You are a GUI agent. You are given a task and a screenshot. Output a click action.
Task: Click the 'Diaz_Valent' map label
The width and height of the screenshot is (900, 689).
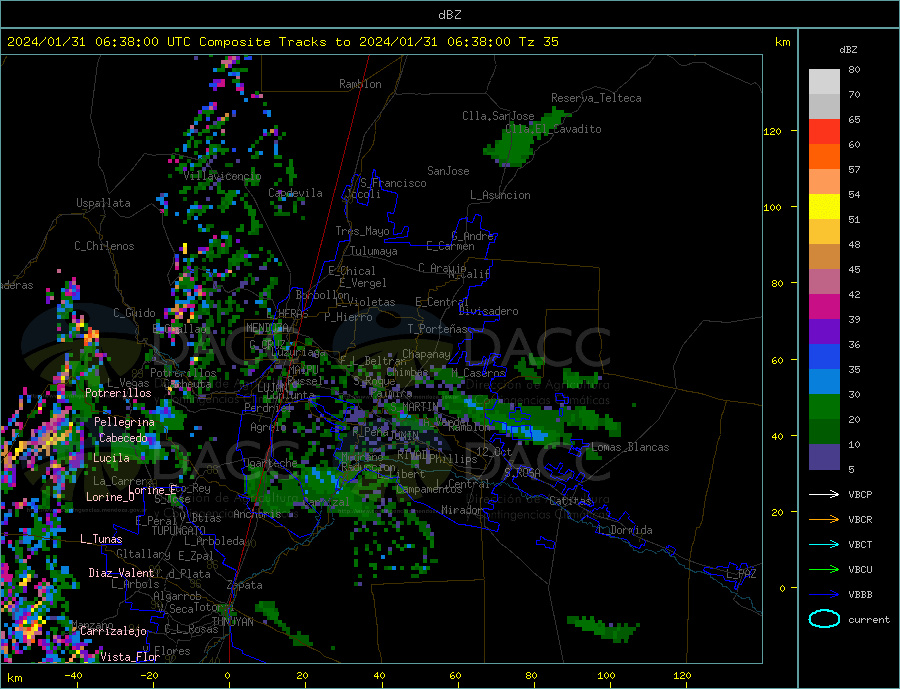(x=121, y=573)
